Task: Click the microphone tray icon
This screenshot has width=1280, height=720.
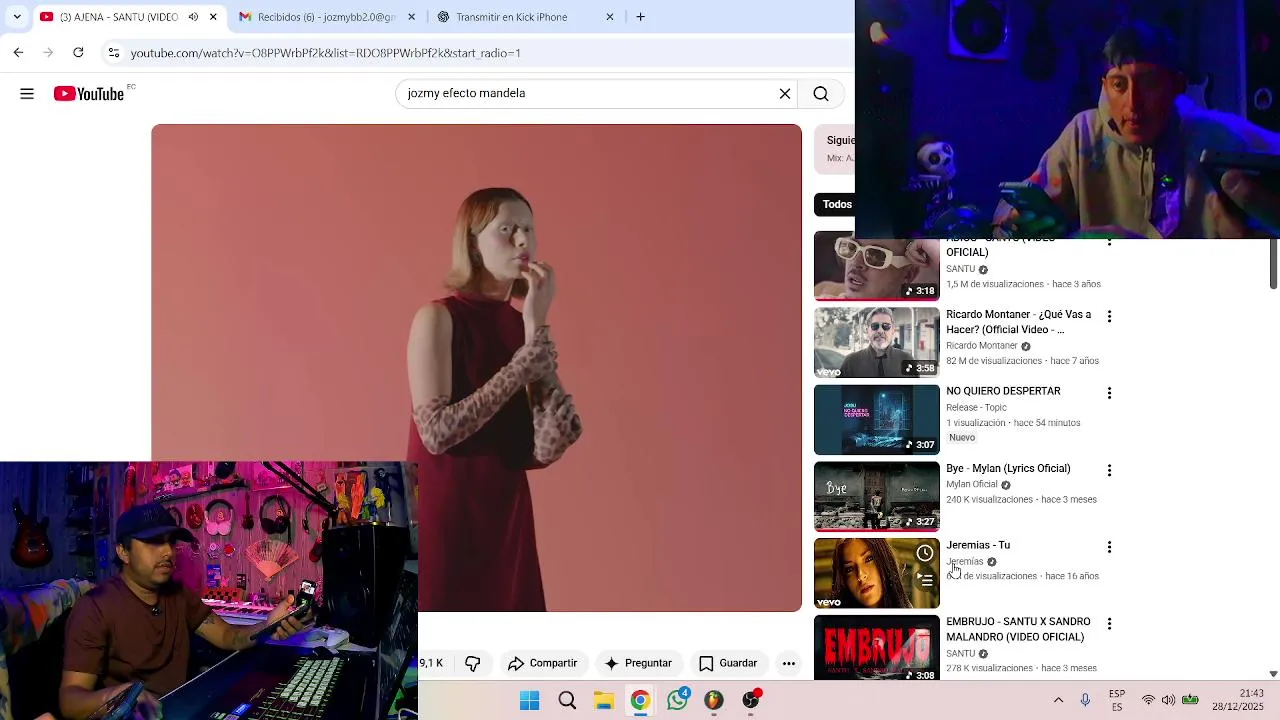Action: (1085, 700)
